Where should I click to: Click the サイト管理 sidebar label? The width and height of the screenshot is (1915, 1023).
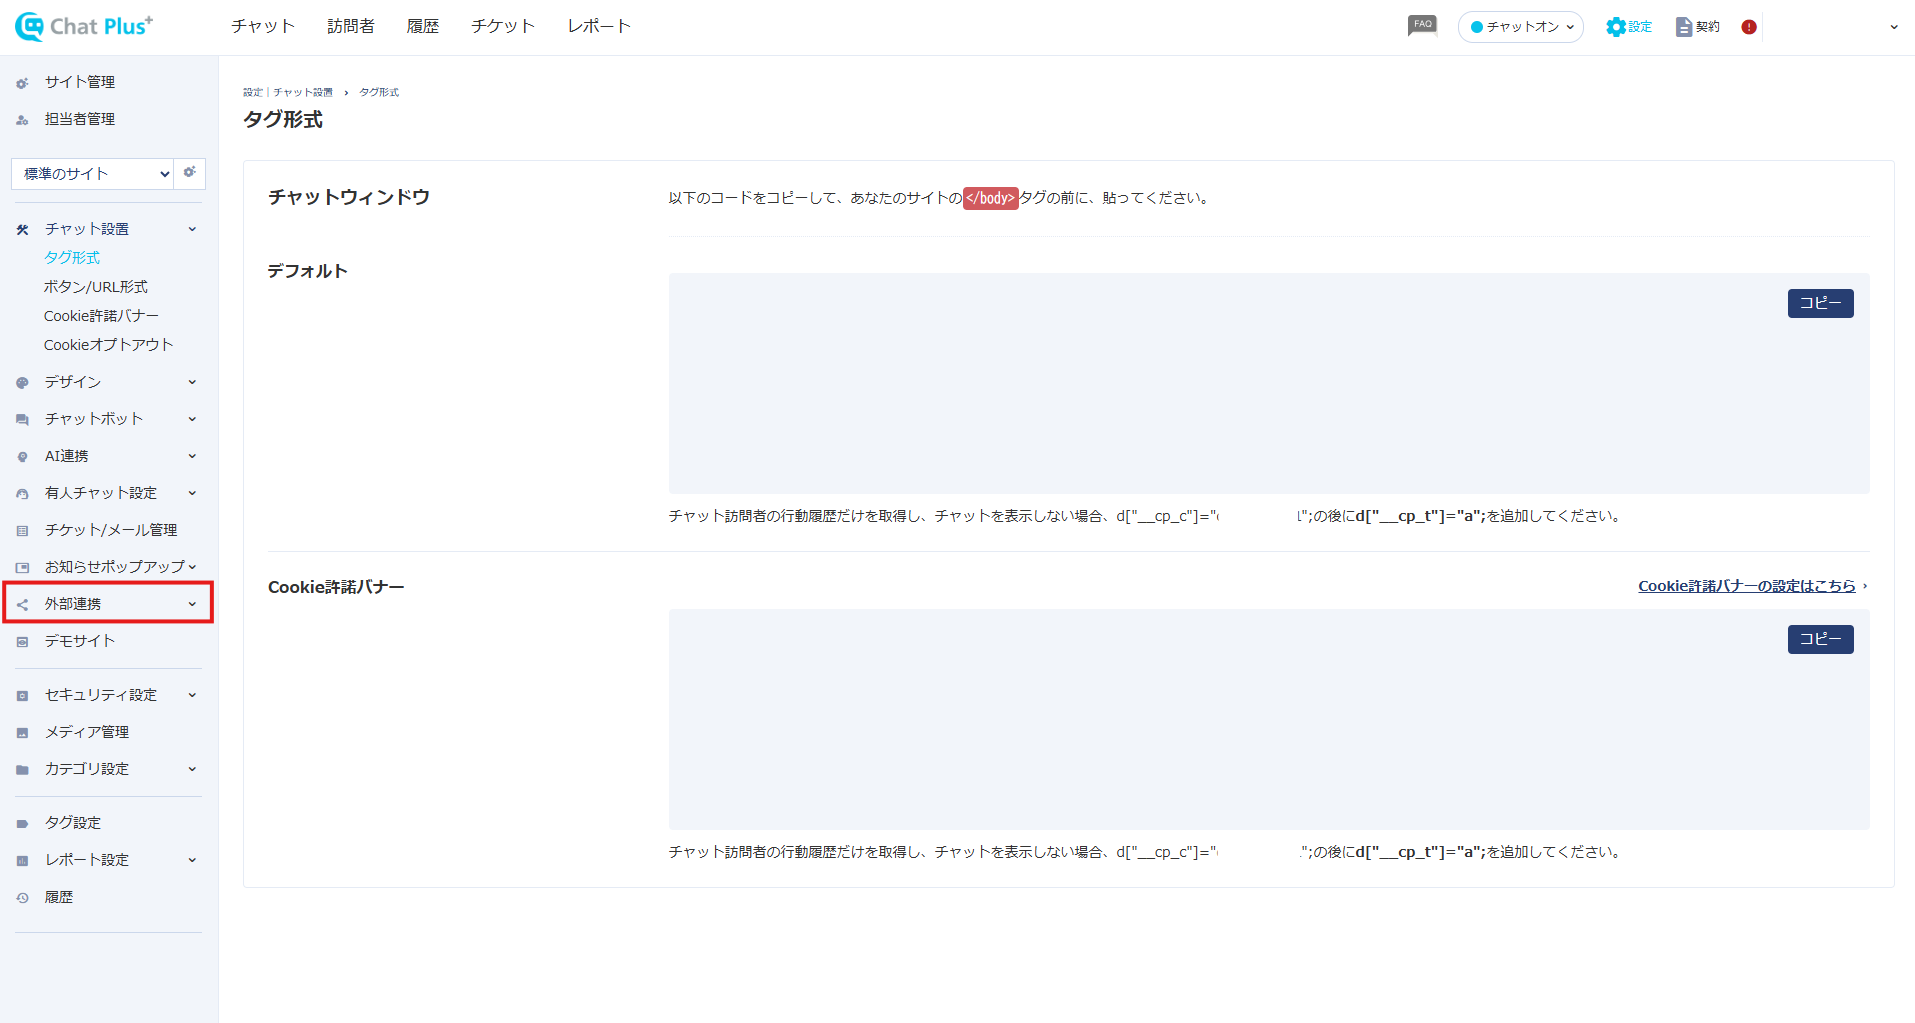pyautogui.click(x=80, y=82)
